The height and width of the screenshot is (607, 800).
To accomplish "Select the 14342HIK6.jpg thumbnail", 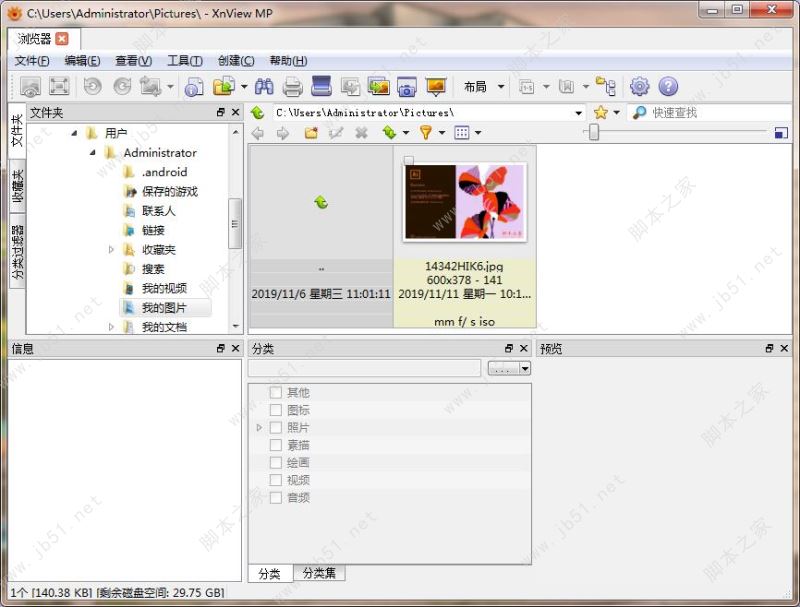I will point(464,203).
